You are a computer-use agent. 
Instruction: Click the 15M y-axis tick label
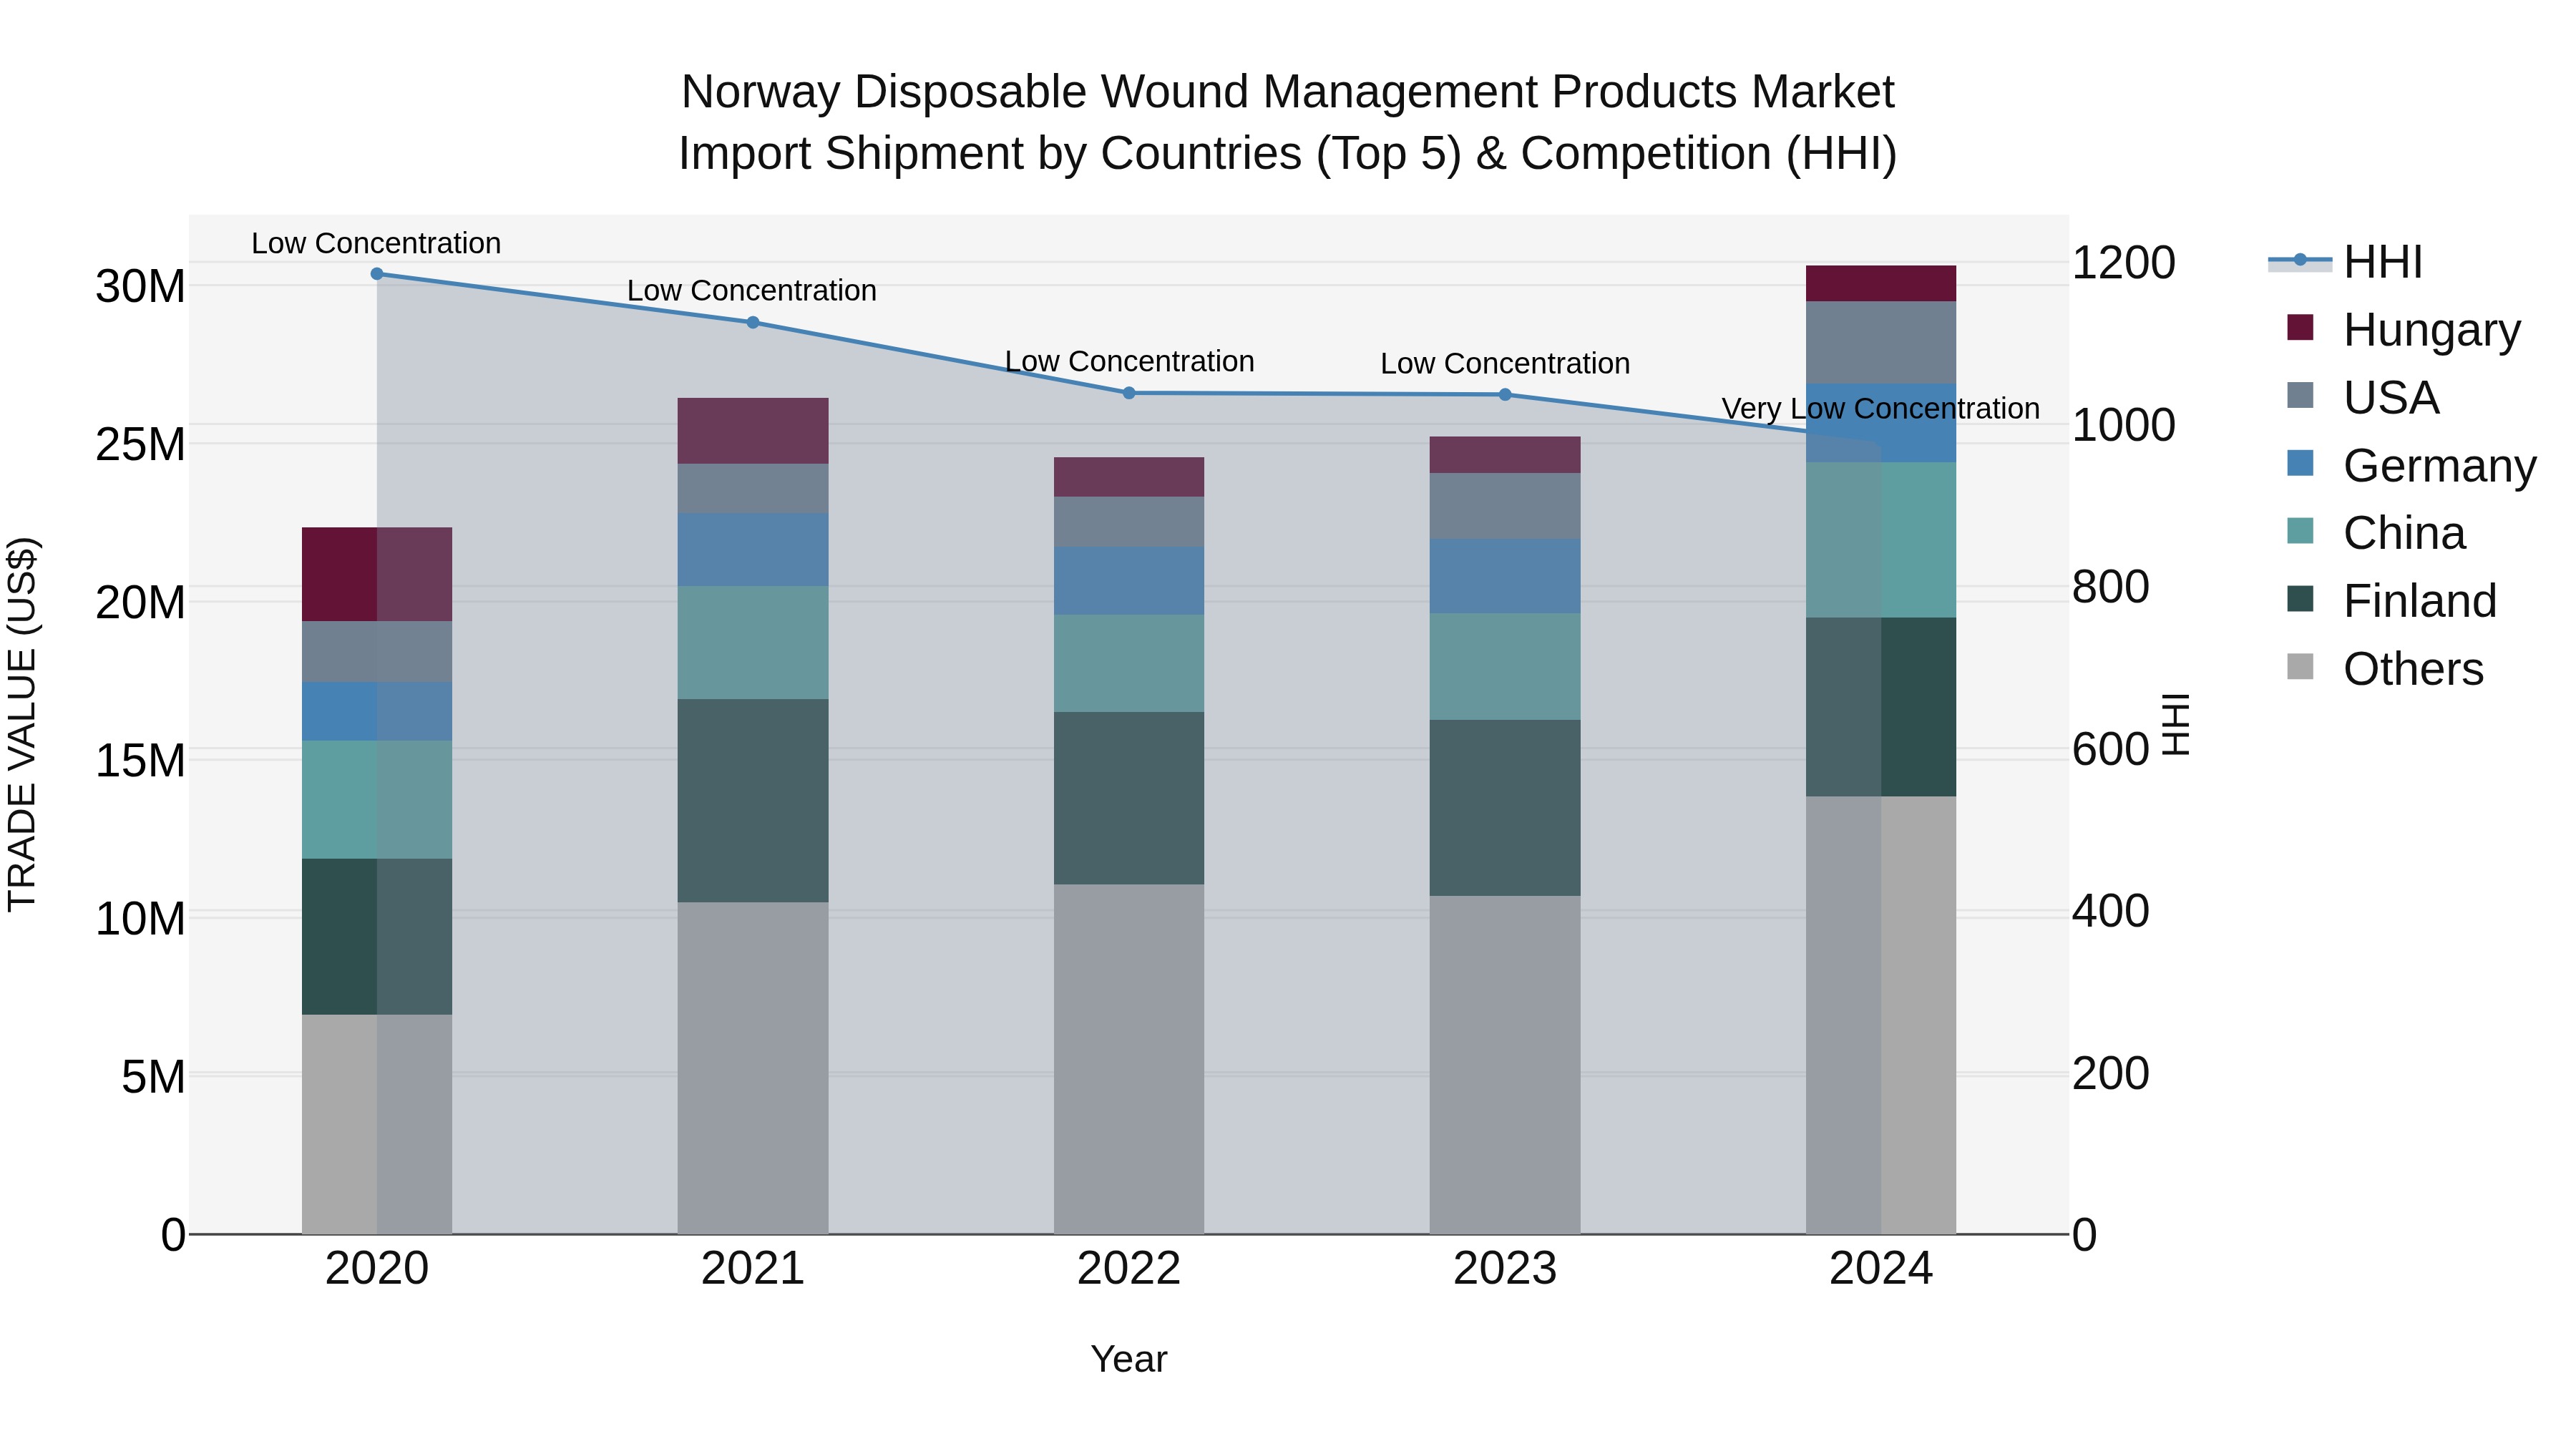(x=140, y=761)
